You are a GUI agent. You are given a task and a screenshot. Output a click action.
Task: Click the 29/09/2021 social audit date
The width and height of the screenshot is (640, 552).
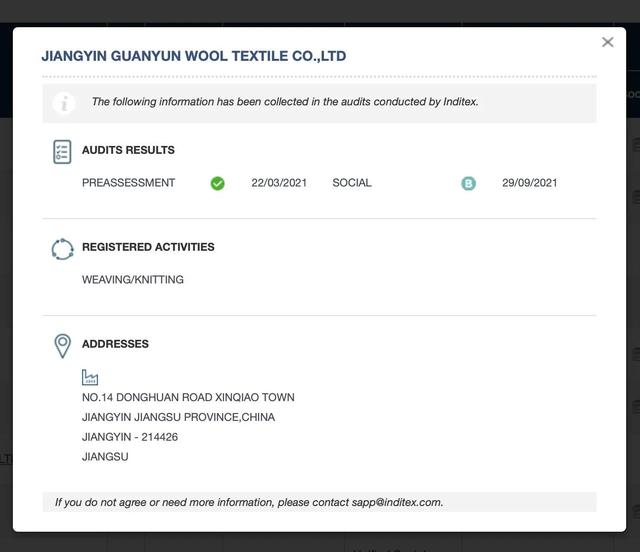click(x=529, y=183)
